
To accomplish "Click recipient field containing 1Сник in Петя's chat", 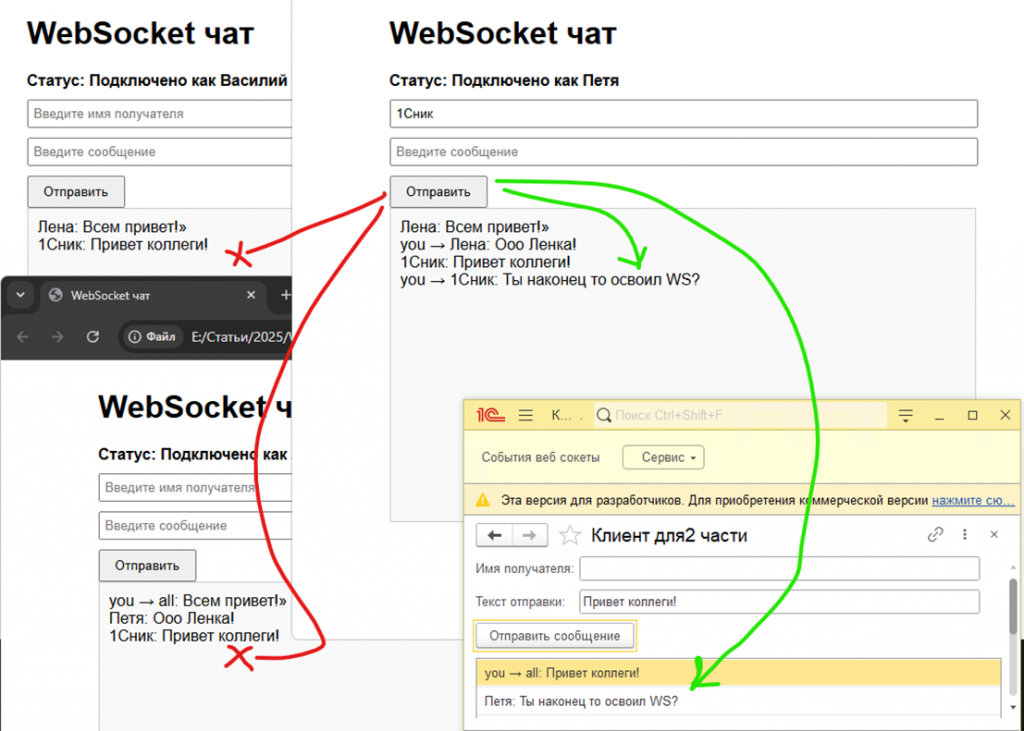I will [684, 114].
